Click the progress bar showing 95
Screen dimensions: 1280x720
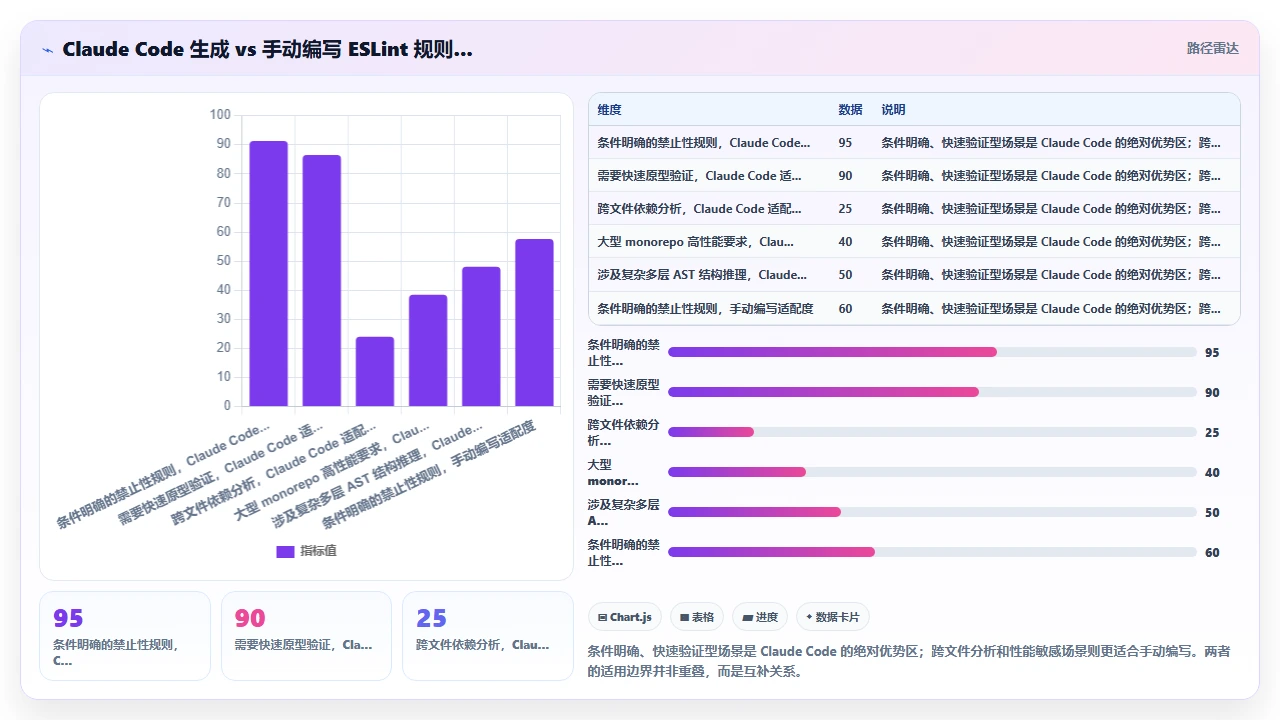click(x=932, y=352)
